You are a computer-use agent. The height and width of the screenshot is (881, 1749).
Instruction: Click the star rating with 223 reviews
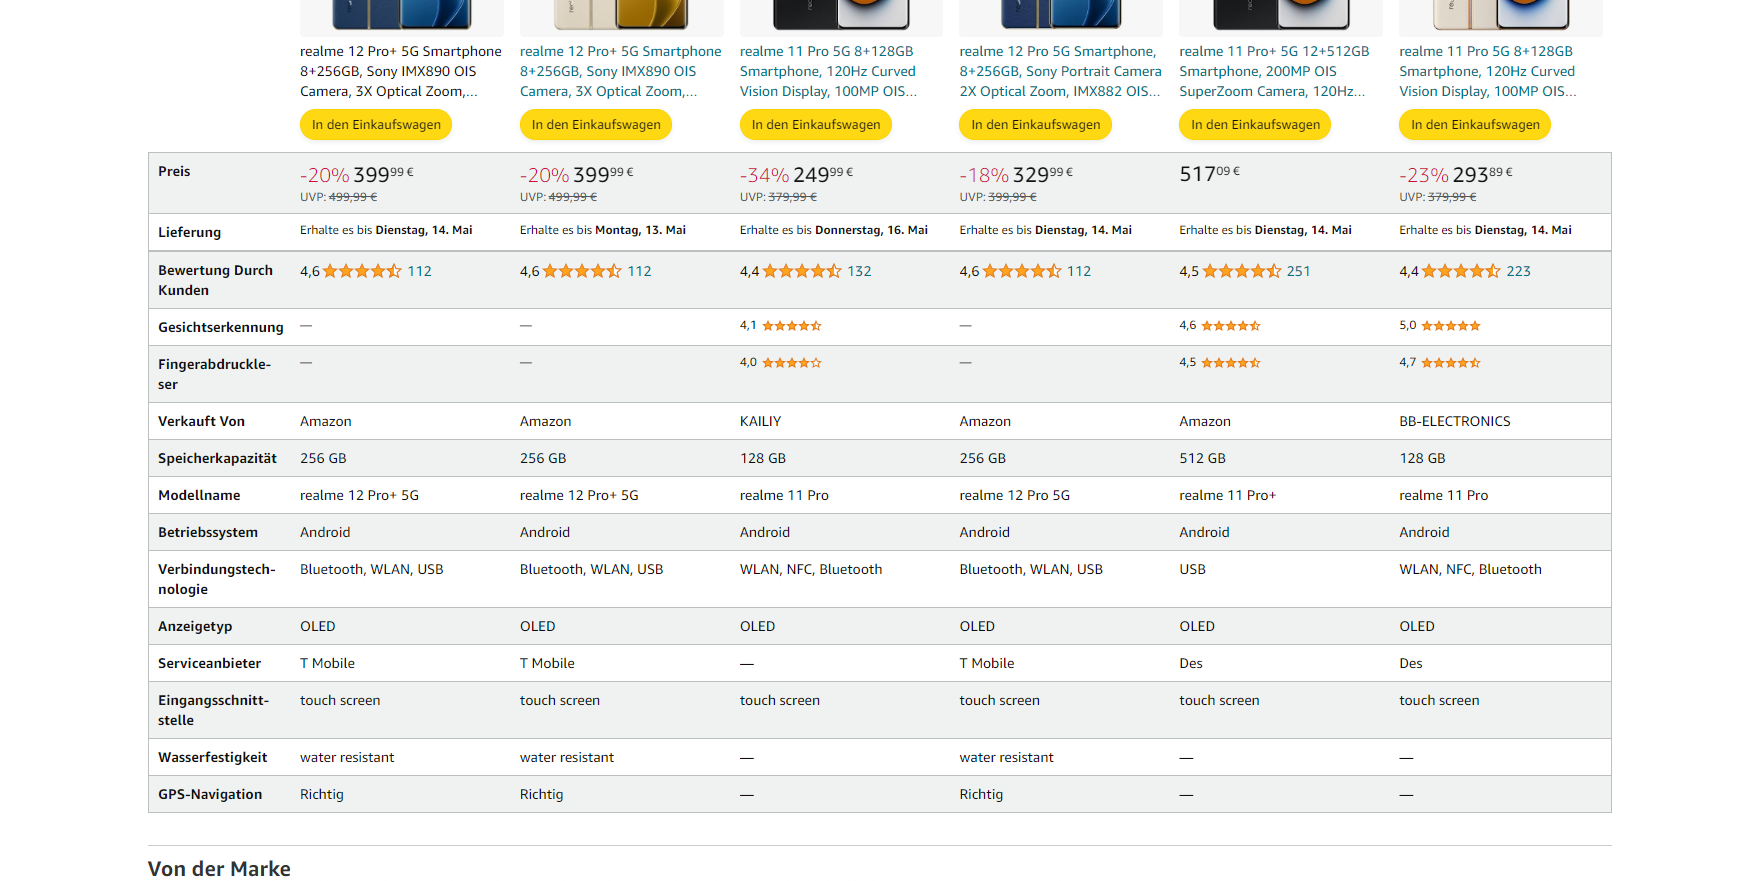pyautogui.click(x=1461, y=271)
